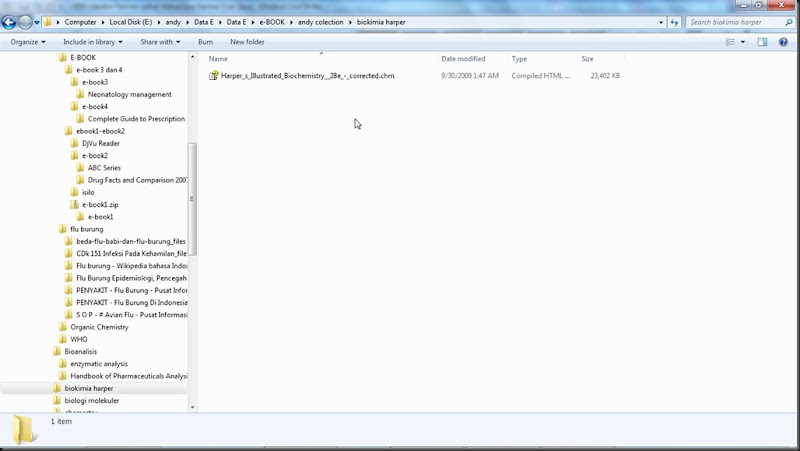This screenshot has height=451, width=800.
Task: Select Harper_s_Illustrated_Biochemistry chm file
Action: click(x=307, y=76)
